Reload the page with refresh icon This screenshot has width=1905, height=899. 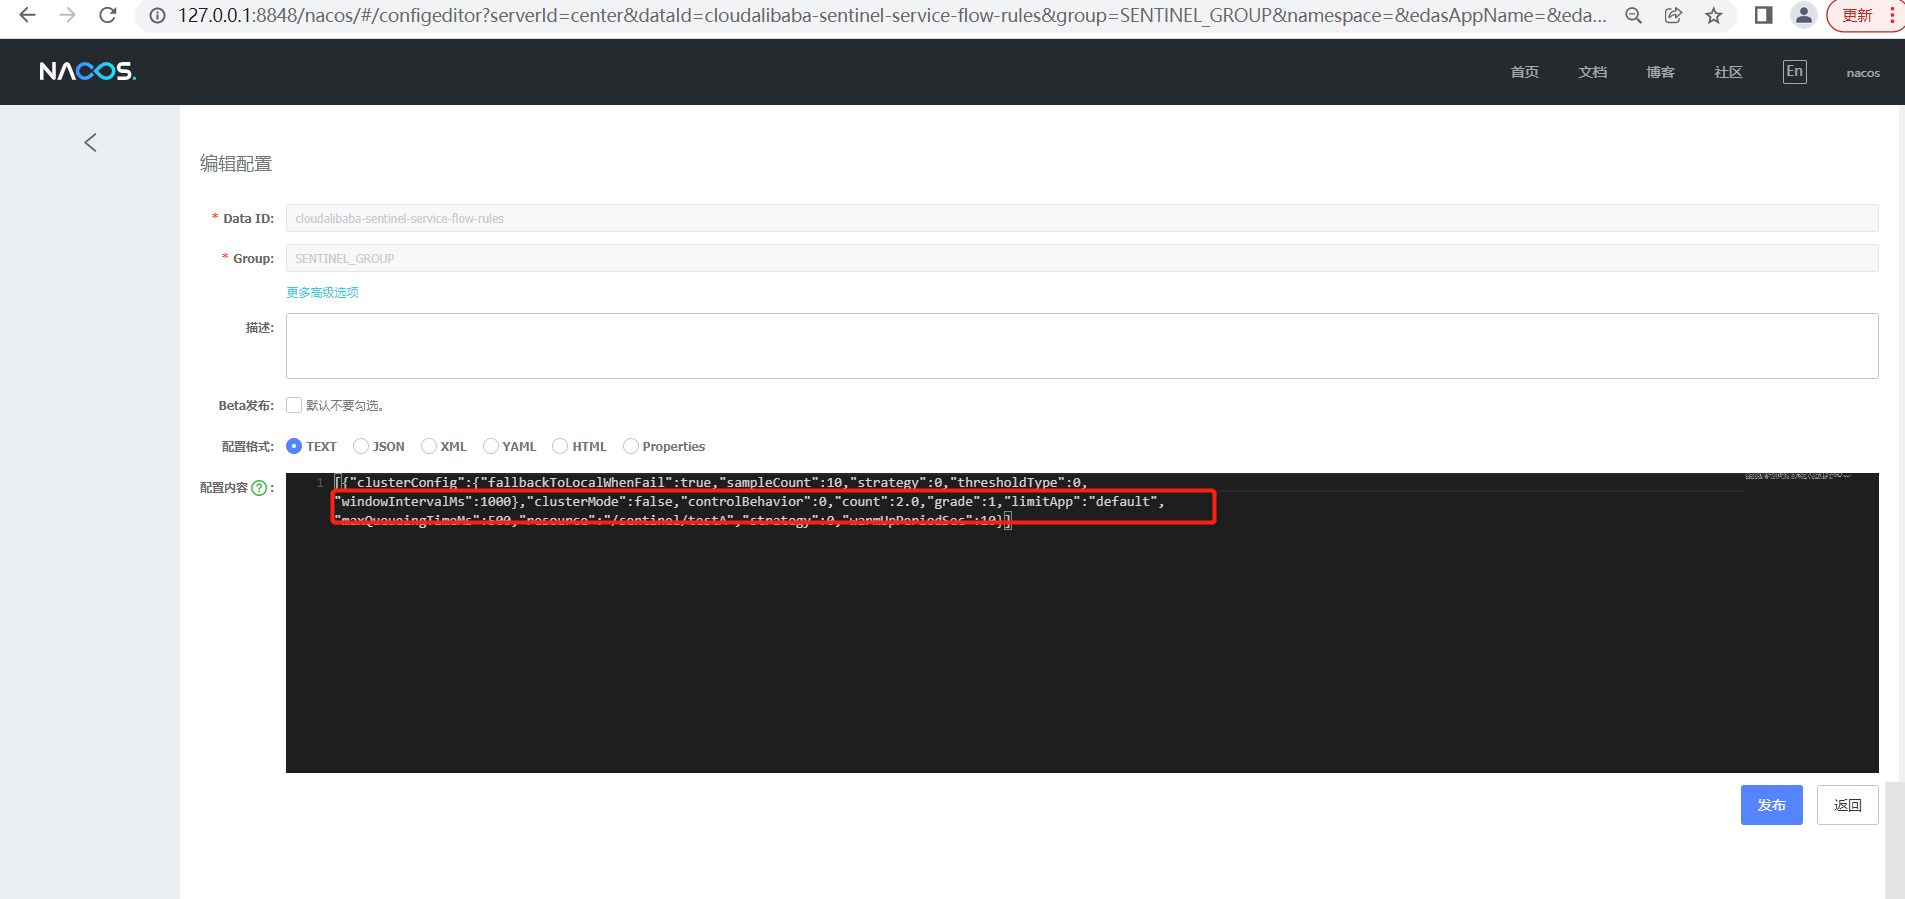coord(108,15)
